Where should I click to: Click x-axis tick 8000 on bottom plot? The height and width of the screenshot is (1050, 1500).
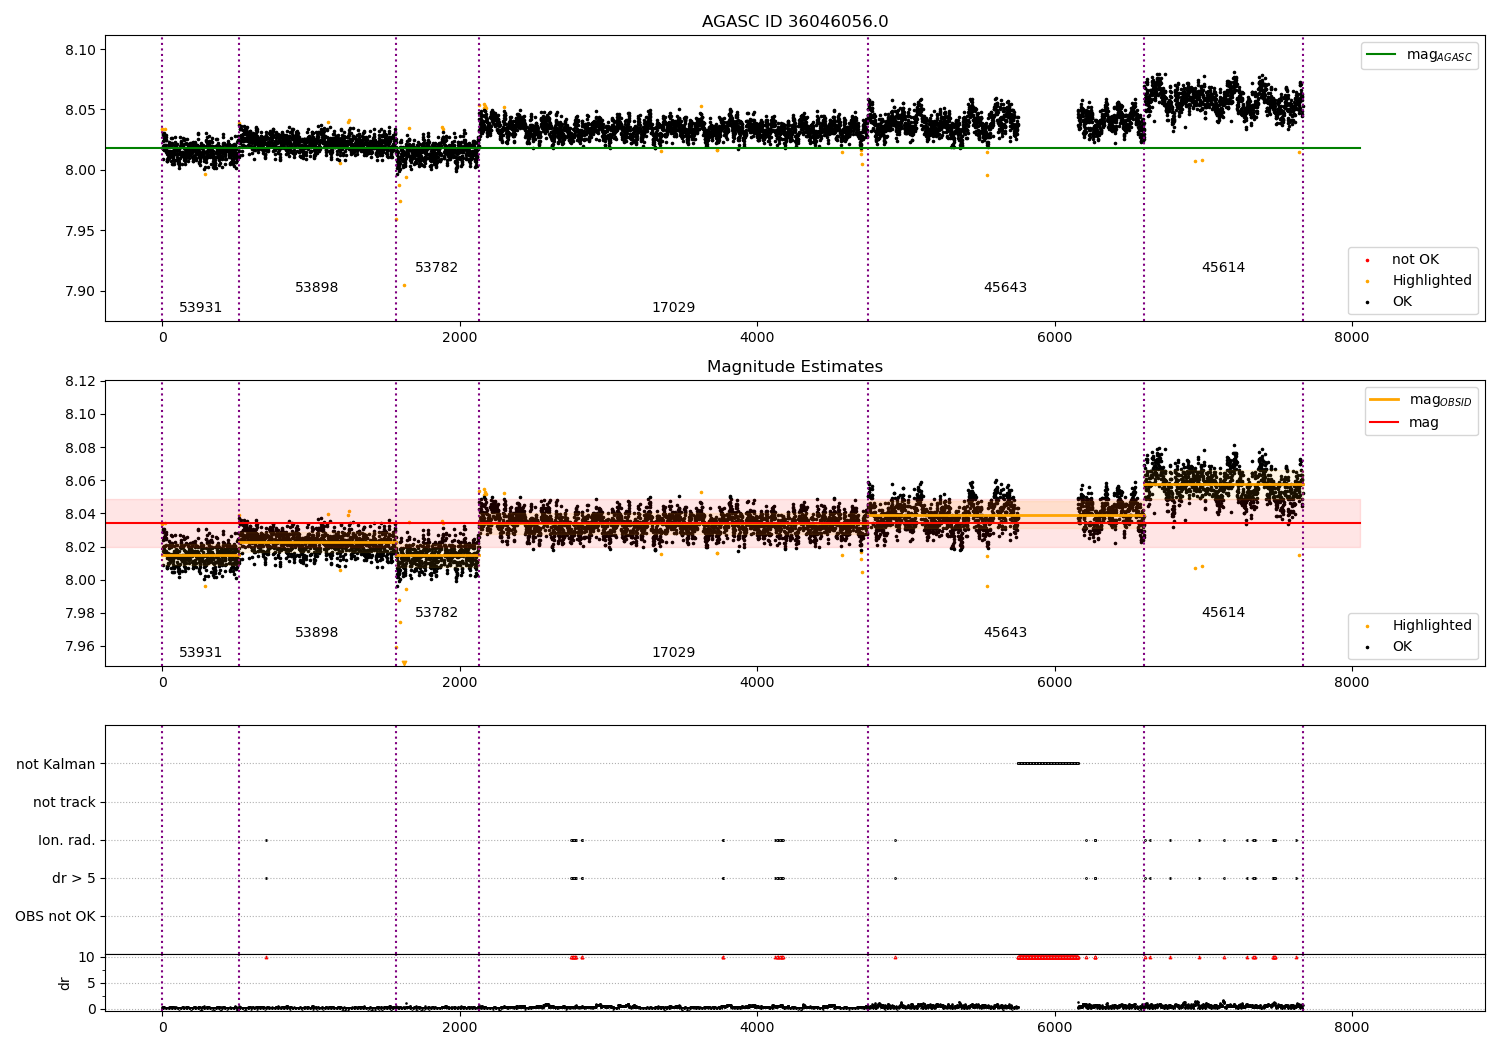(x=1352, y=1028)
